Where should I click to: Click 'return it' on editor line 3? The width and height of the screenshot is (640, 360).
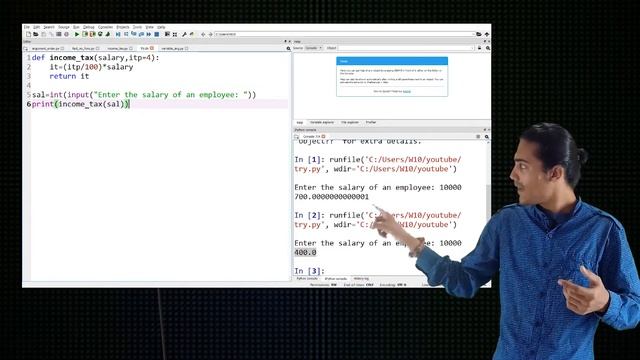click(x=69, y=76)
